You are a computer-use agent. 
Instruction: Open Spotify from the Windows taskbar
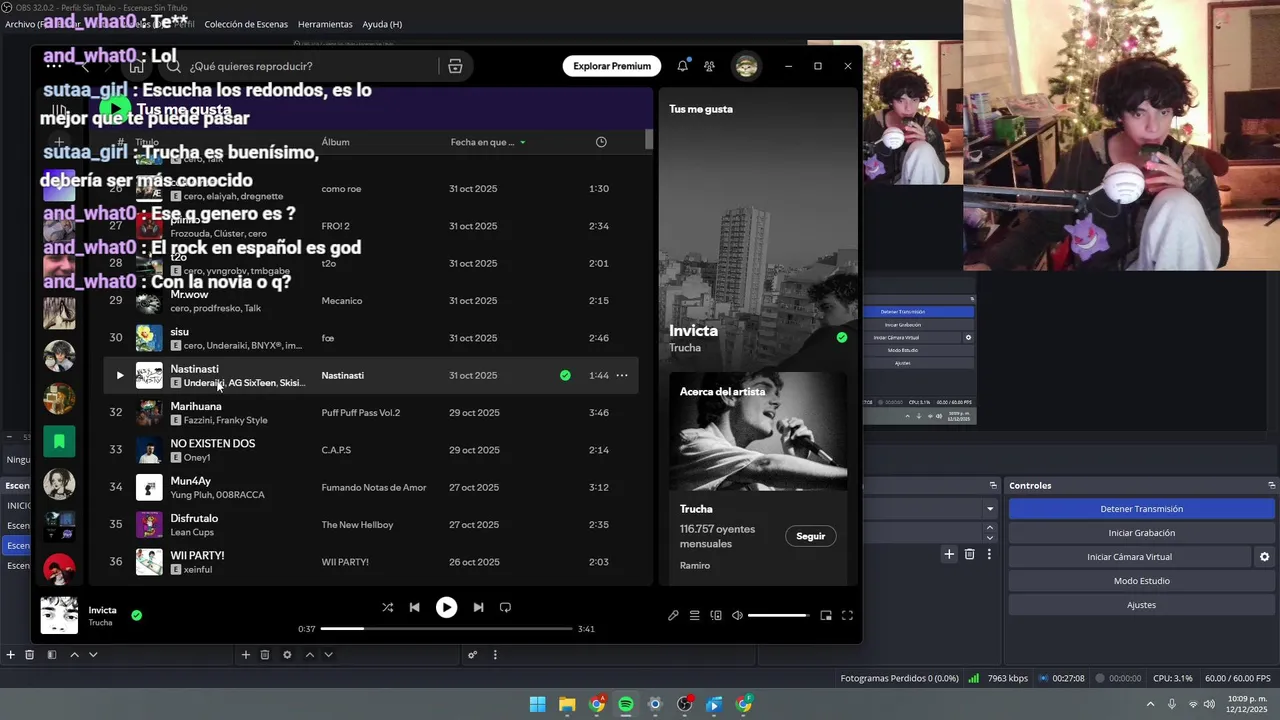626,704
